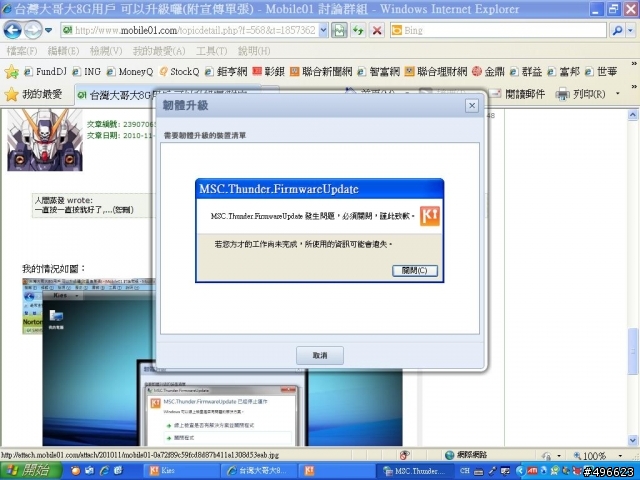Open recent pages dropdown beside Forward button

48,30
